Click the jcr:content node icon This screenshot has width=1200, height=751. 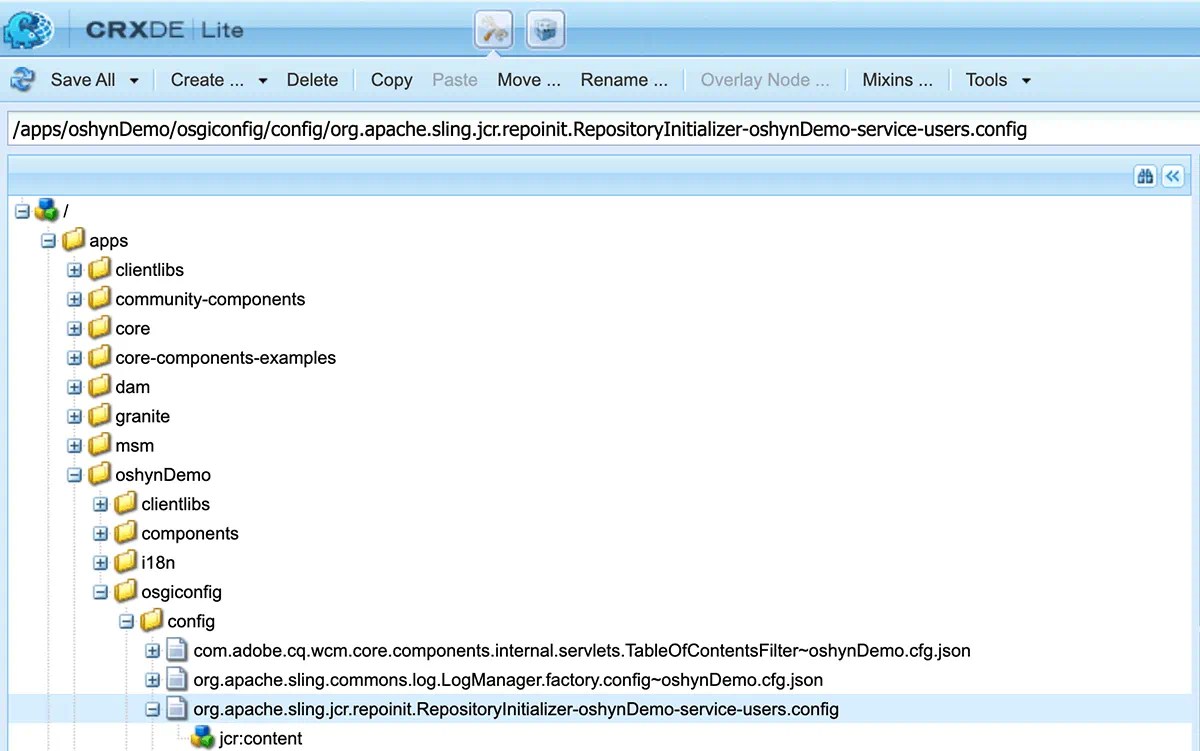point(202,738)
